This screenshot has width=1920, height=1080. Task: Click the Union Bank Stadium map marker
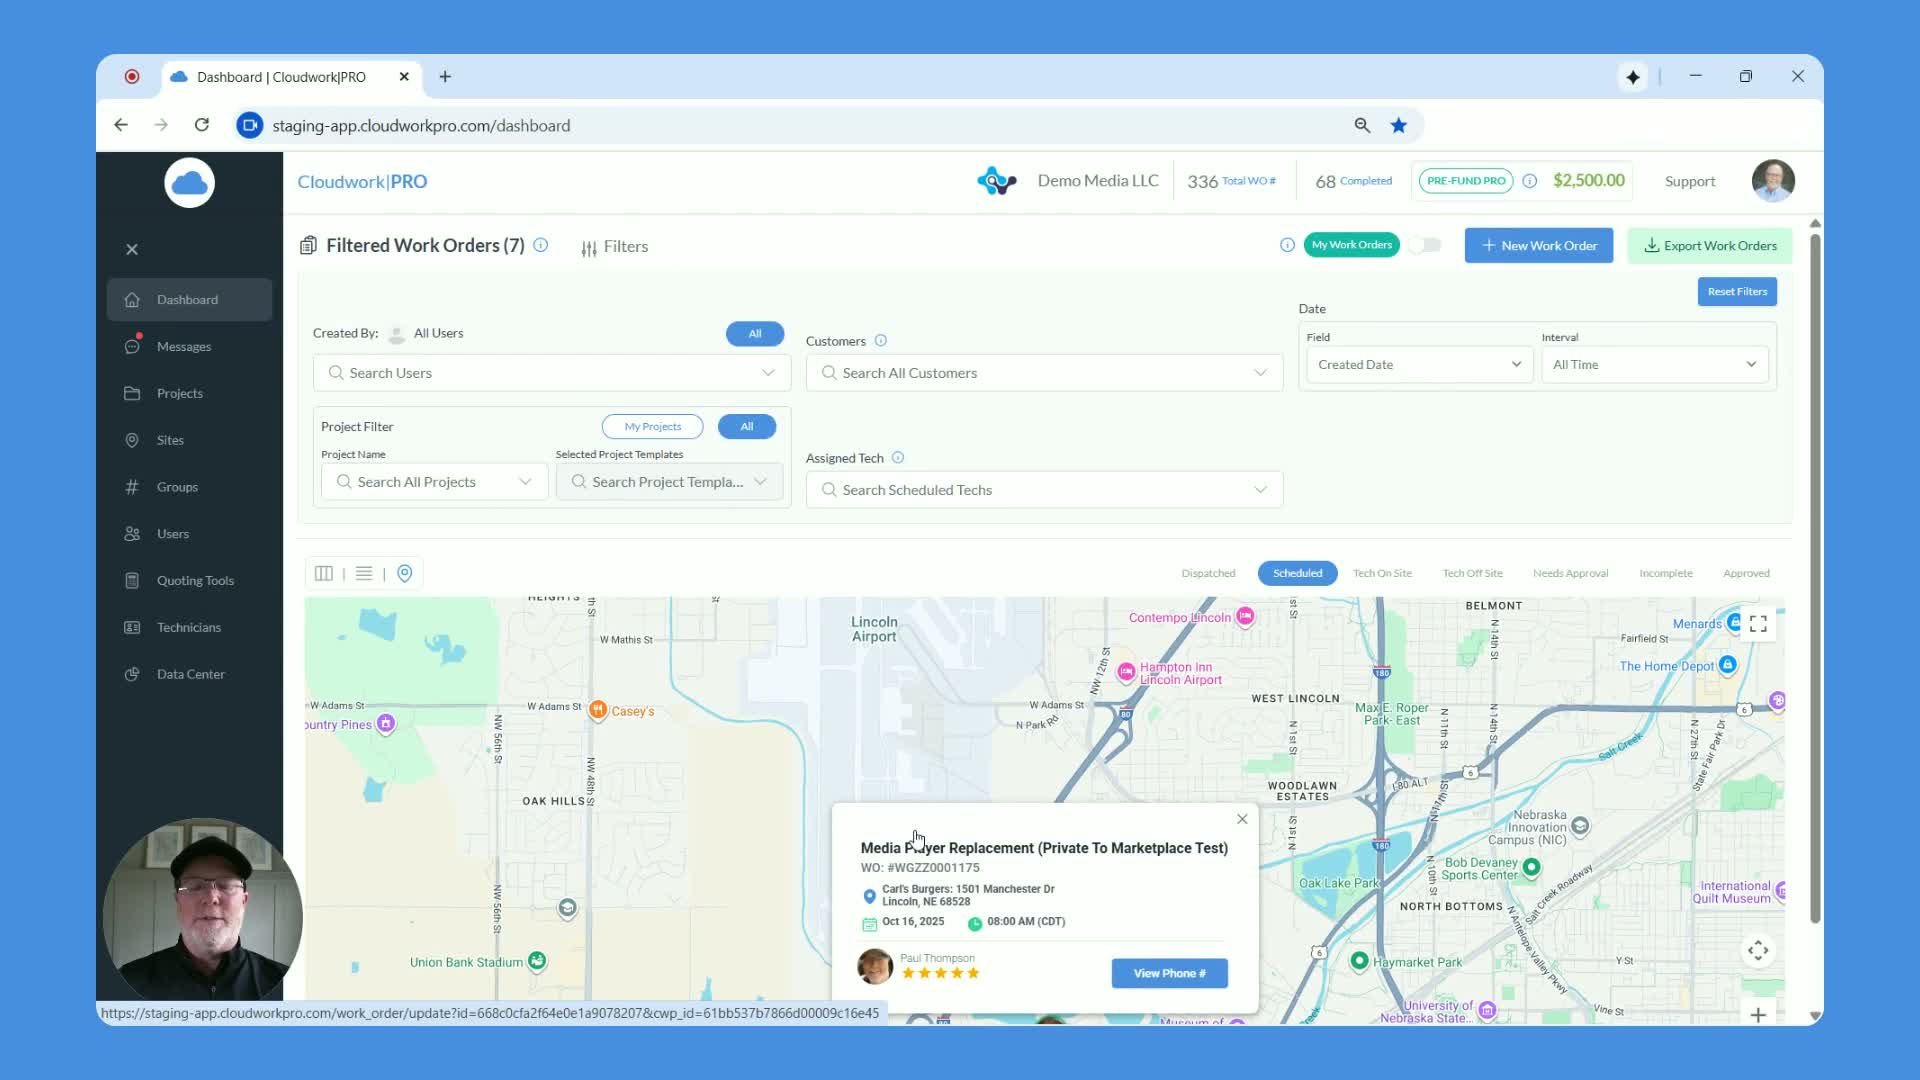pyautogui.click(x=537, y=962)
